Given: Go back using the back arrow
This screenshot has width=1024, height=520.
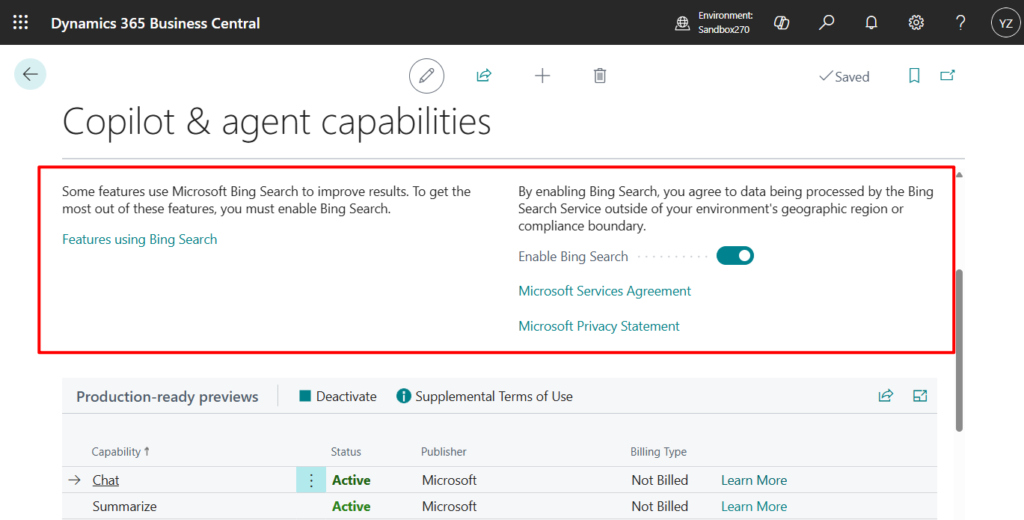Looking at the screenshot, I should pos(30,74).
